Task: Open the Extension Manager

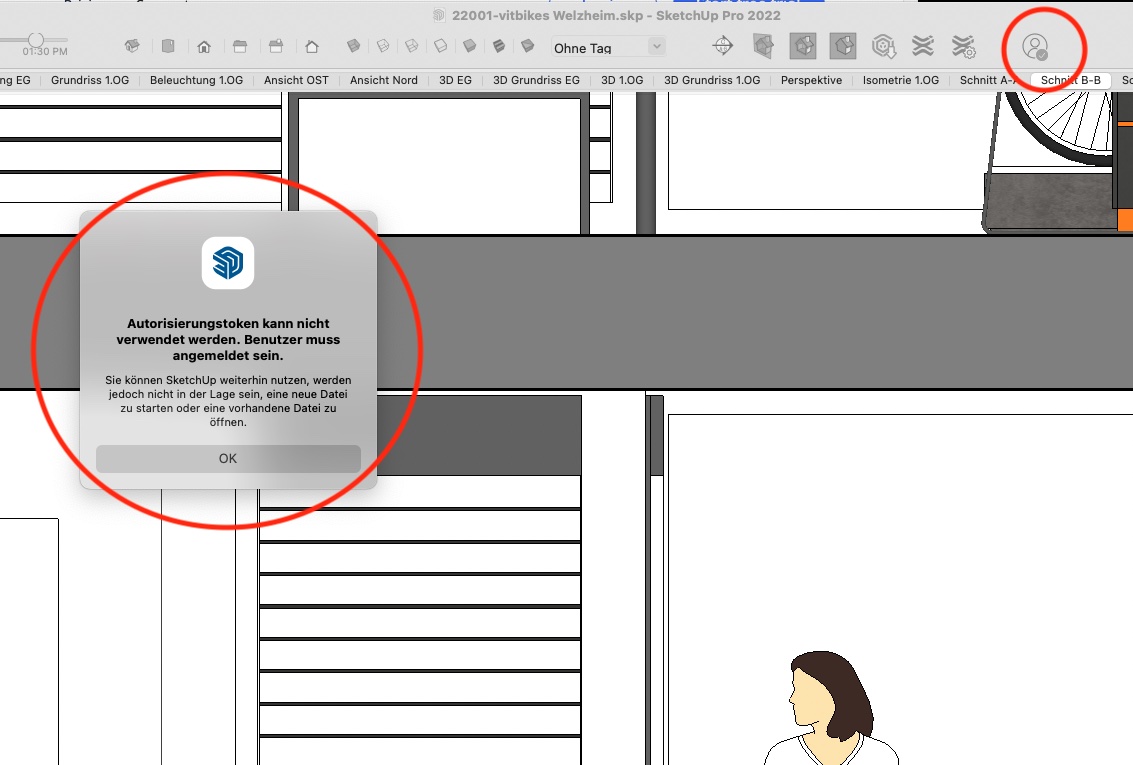Action: click(963, 46)
